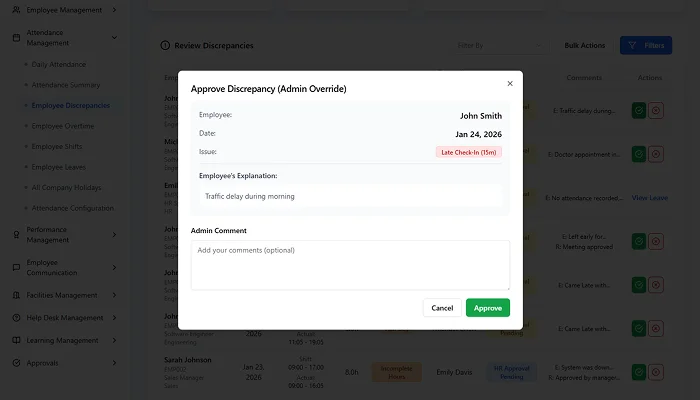Click the Learning Management book icon
Screen dimensions: 700x400
[17, 341]
